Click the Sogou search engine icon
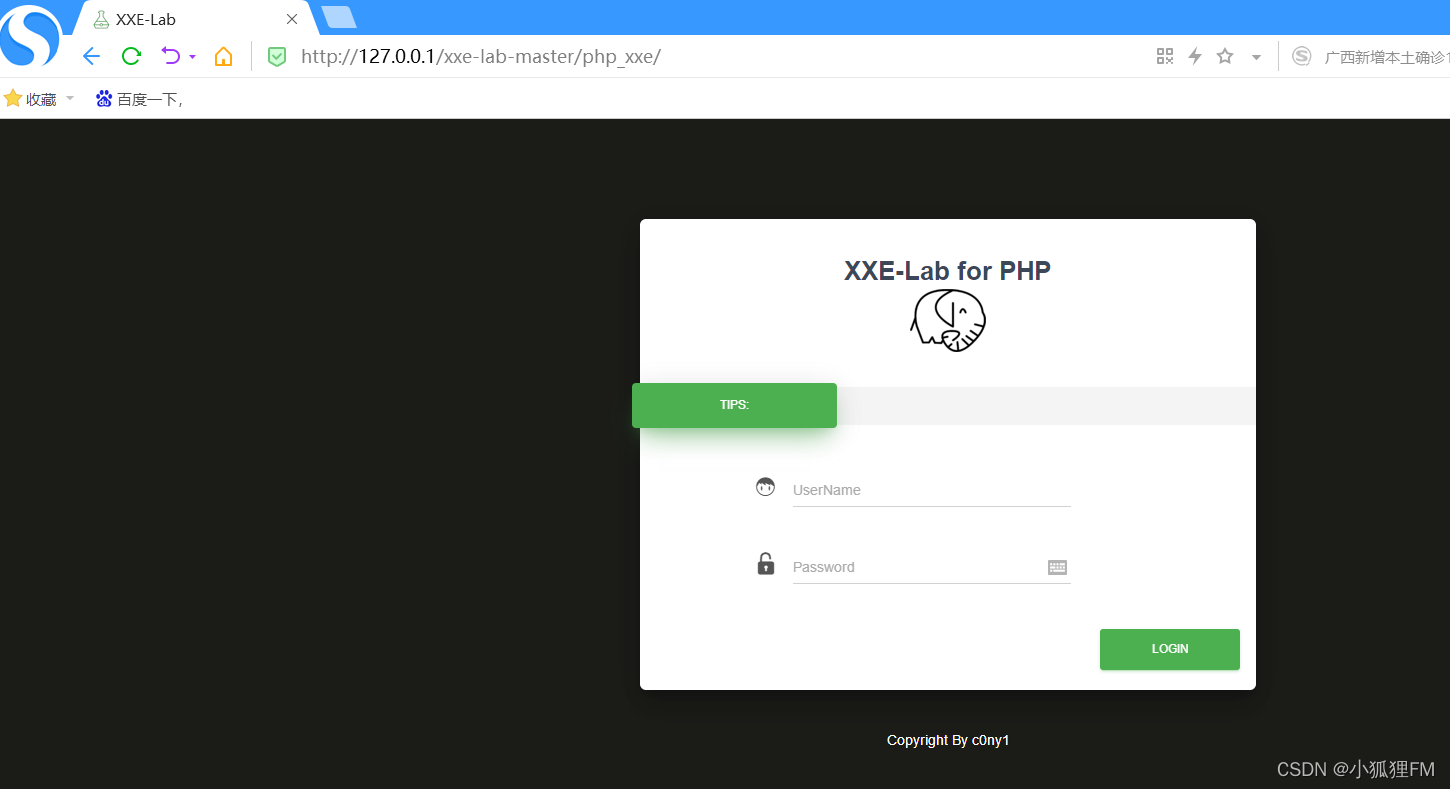The height and width of the screenshot is (789, 1450). pyautogui.click(x=1301, y=56)
